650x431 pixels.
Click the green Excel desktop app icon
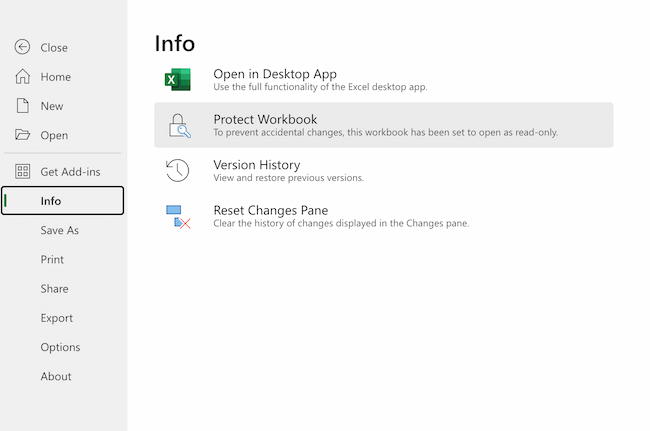click(178, 80)
